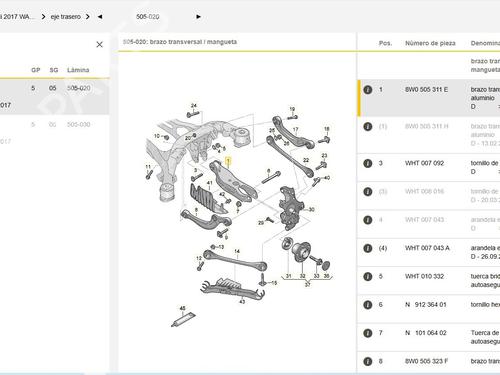Open info for part 8W0 505 311 E
The image size is (500, 375).
368,90
